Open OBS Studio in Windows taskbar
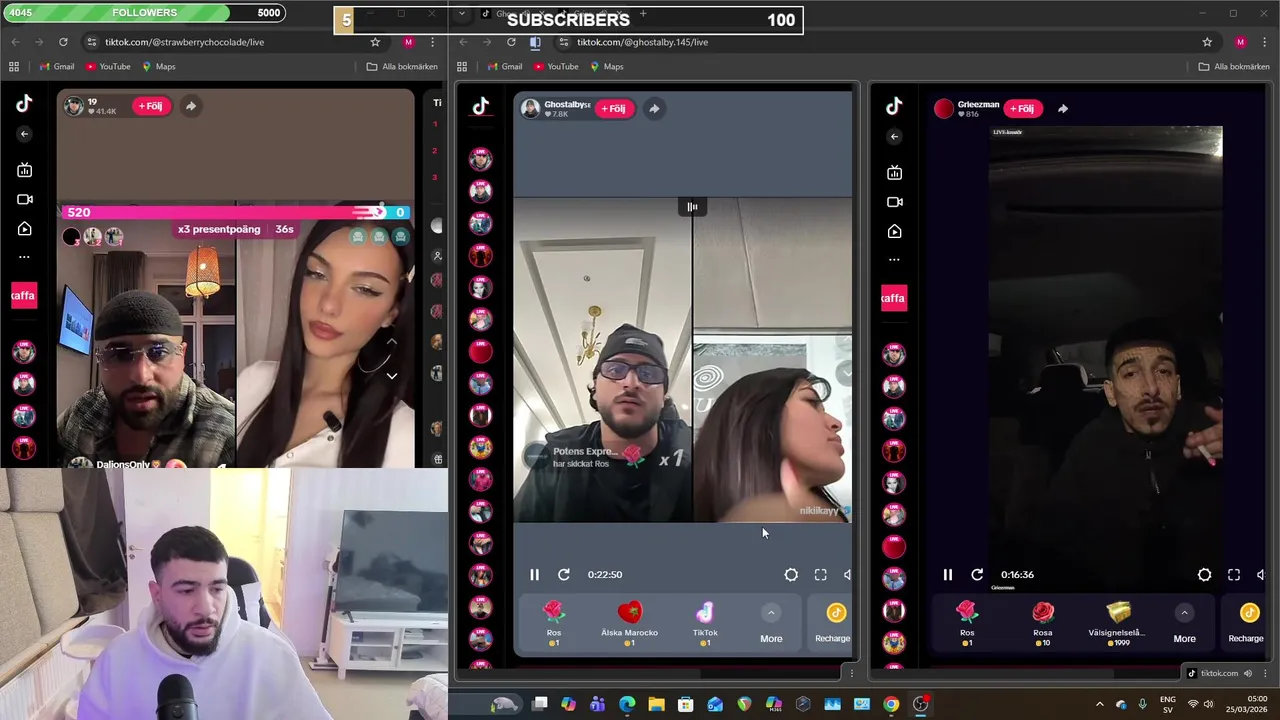 point(920,705)
